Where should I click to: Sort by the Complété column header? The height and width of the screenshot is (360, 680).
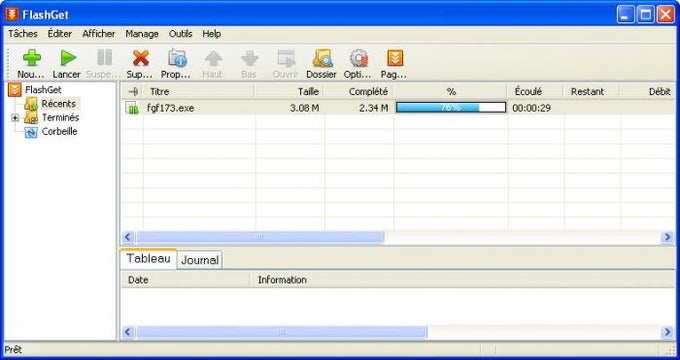(x=359, y=92)
